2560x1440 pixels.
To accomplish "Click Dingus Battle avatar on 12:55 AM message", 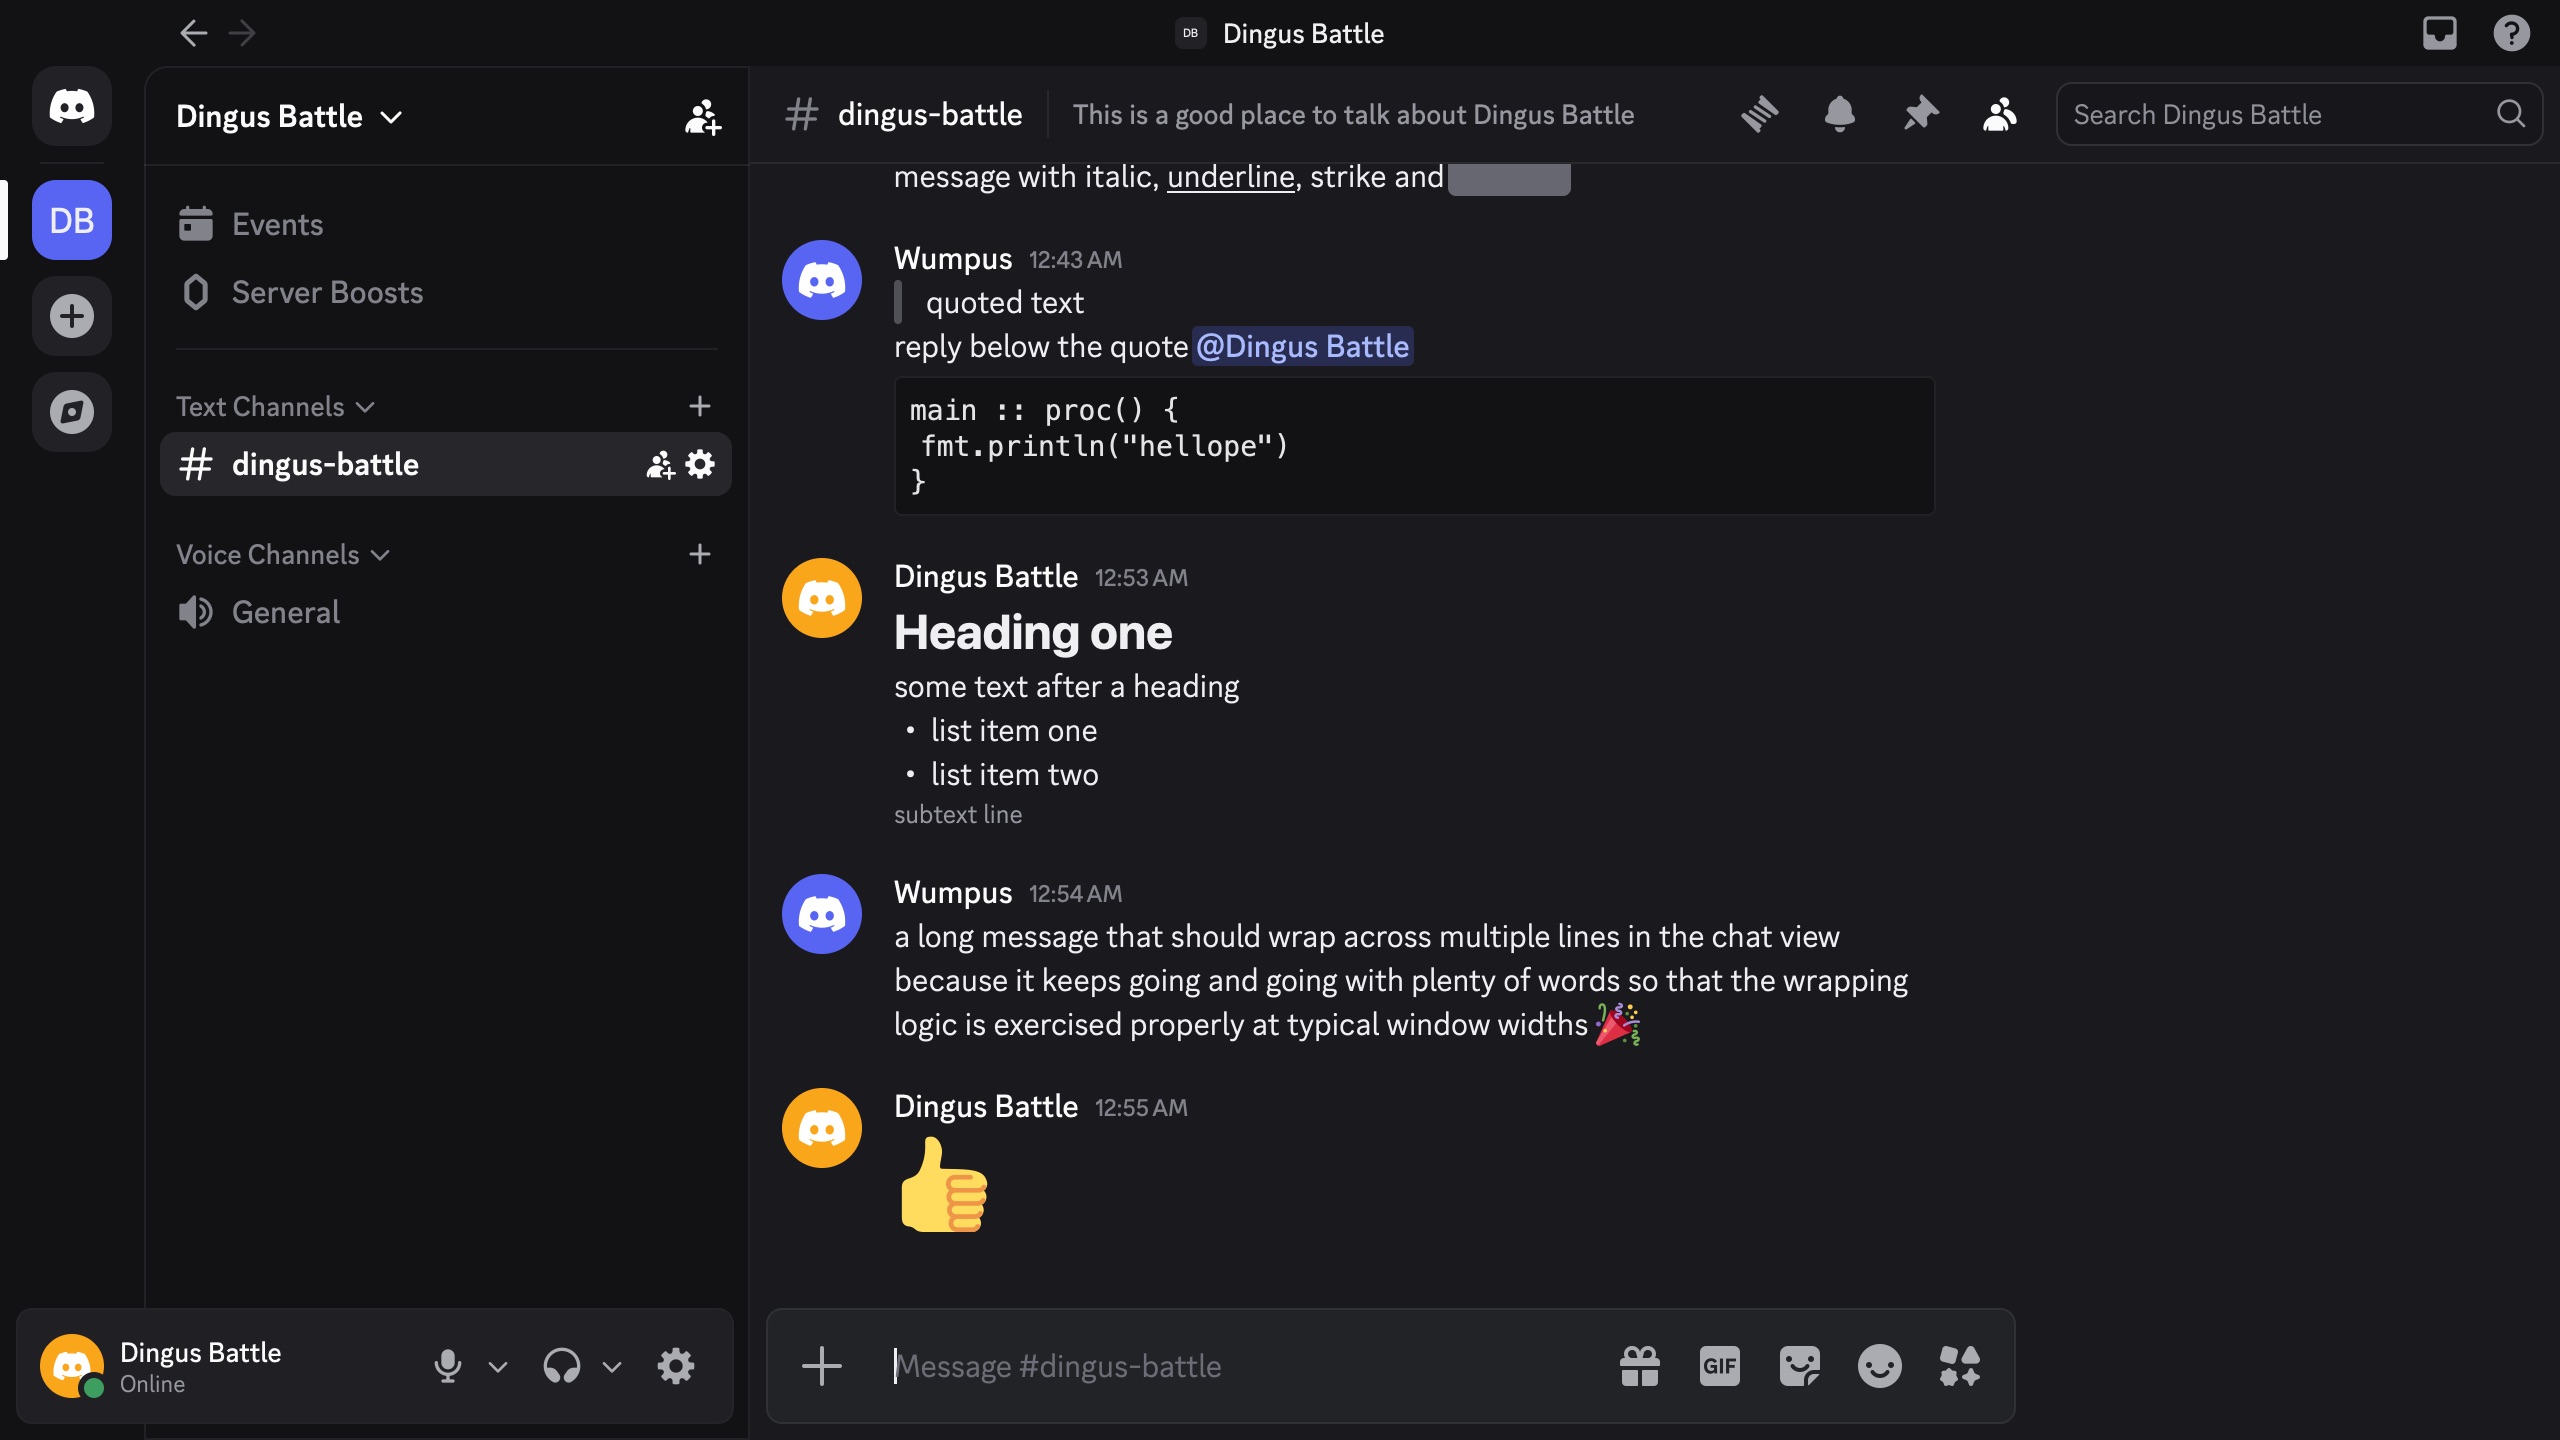I will (x=822, y=1128).
